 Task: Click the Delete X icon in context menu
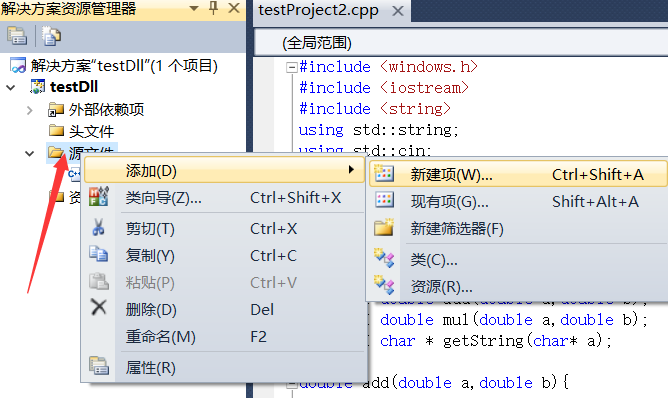tap(99, 307)
